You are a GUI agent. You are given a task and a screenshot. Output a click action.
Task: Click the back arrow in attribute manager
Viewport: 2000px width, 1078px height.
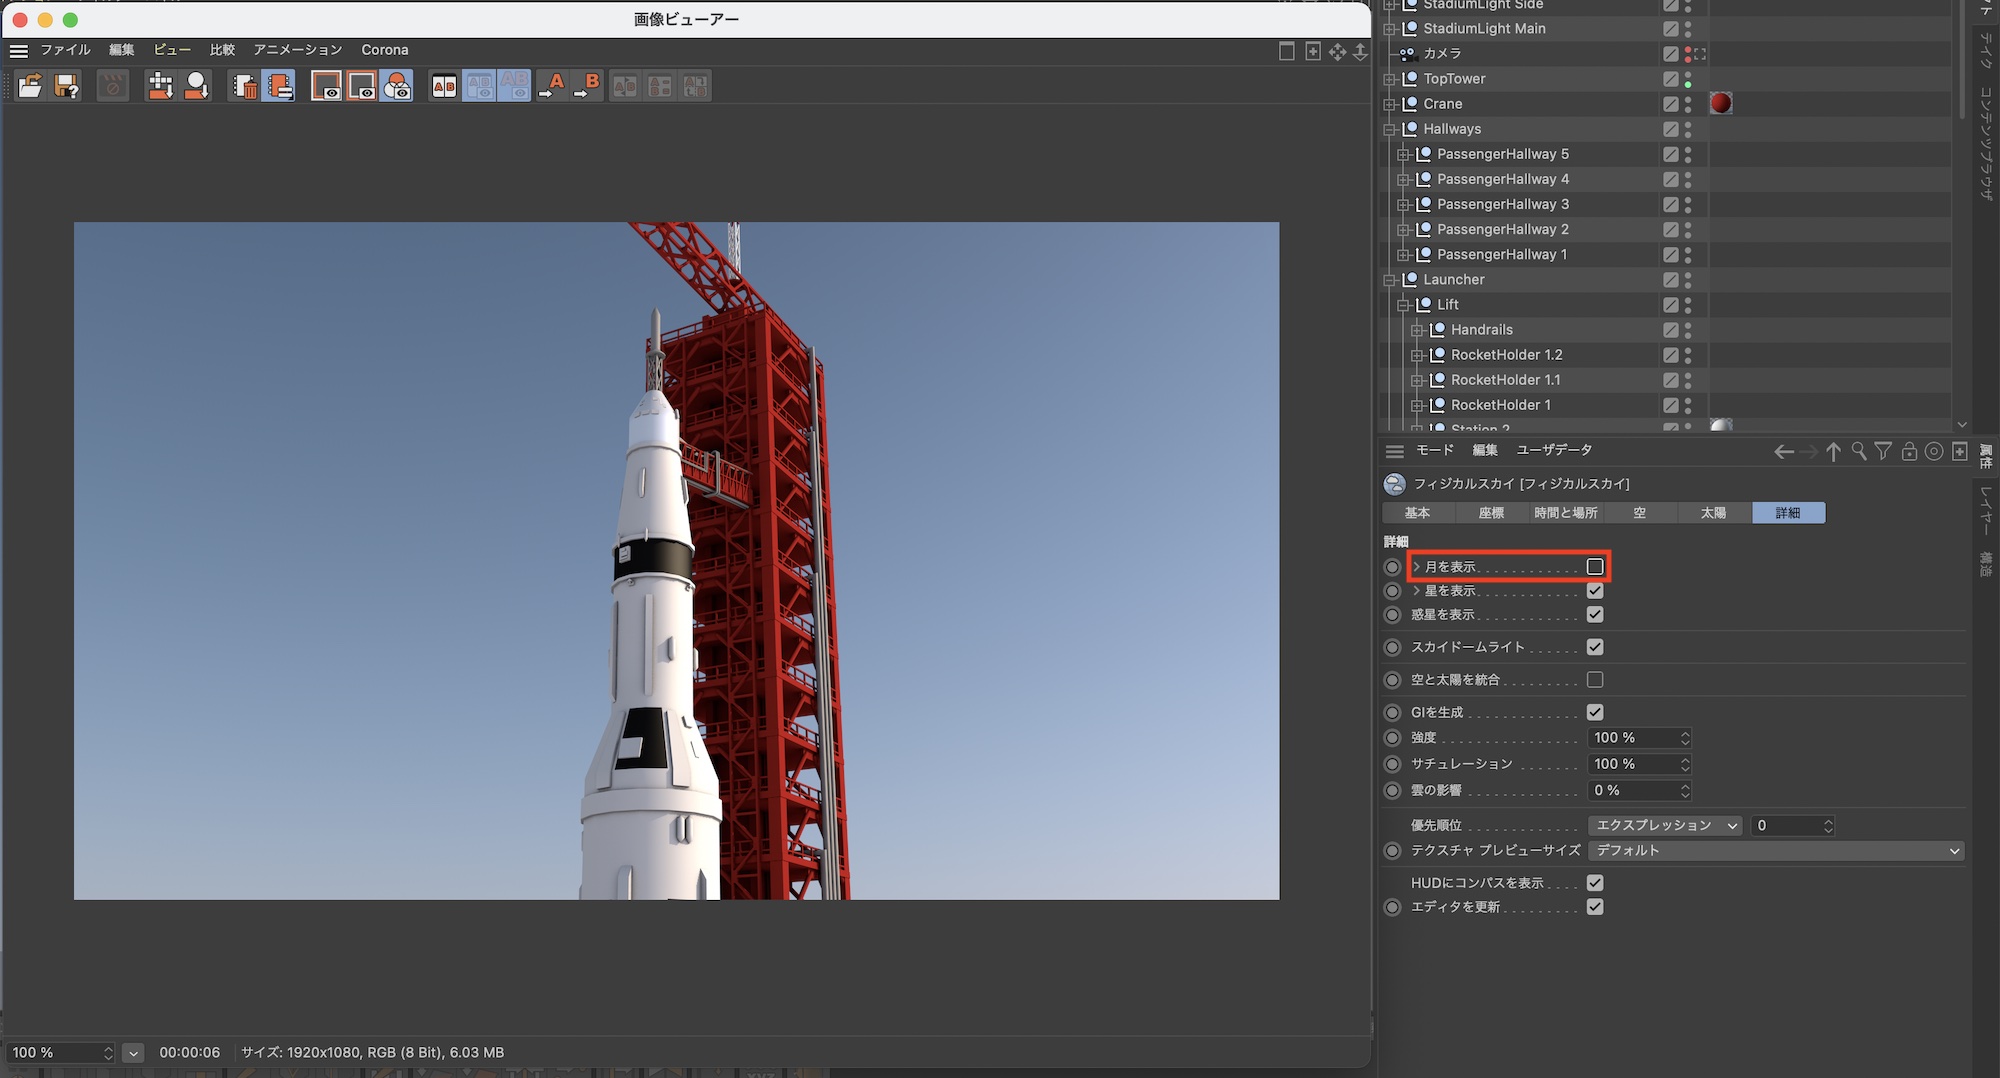pos(1783,452)
